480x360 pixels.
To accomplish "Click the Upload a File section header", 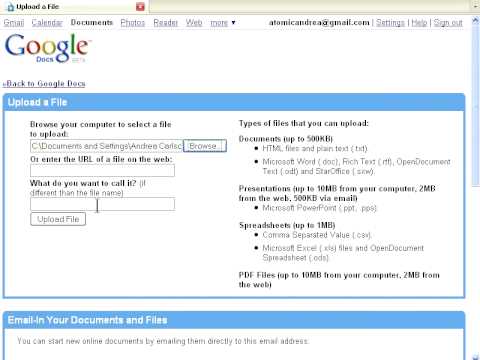I will (234, 102).
